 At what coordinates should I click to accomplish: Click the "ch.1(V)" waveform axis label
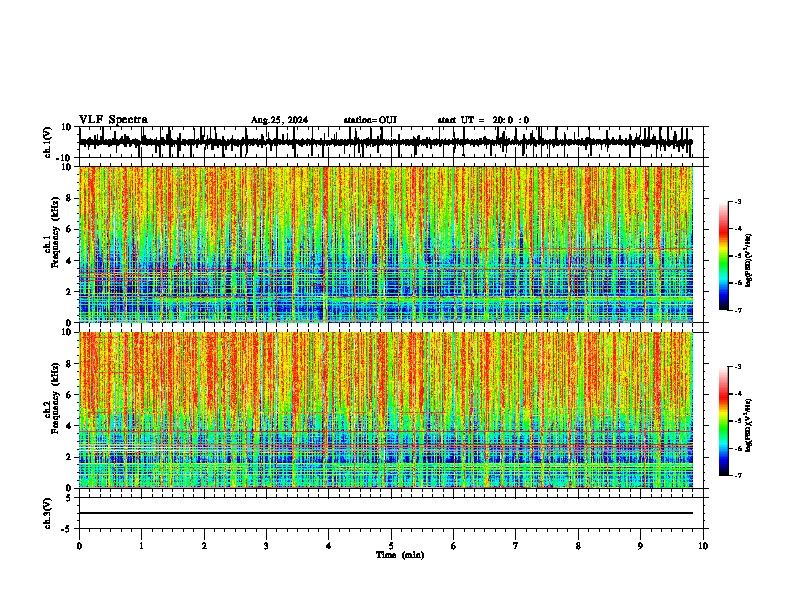(48, 142)
